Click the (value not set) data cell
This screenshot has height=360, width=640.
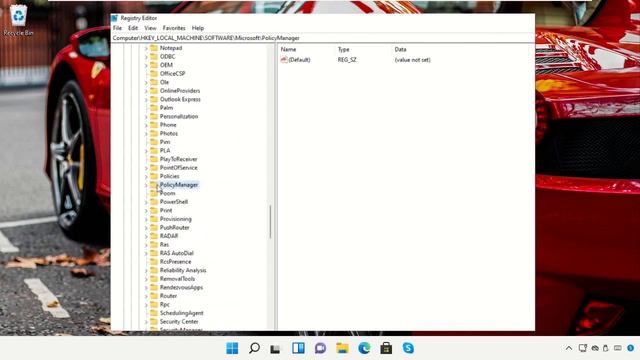(x=412, y=60)
